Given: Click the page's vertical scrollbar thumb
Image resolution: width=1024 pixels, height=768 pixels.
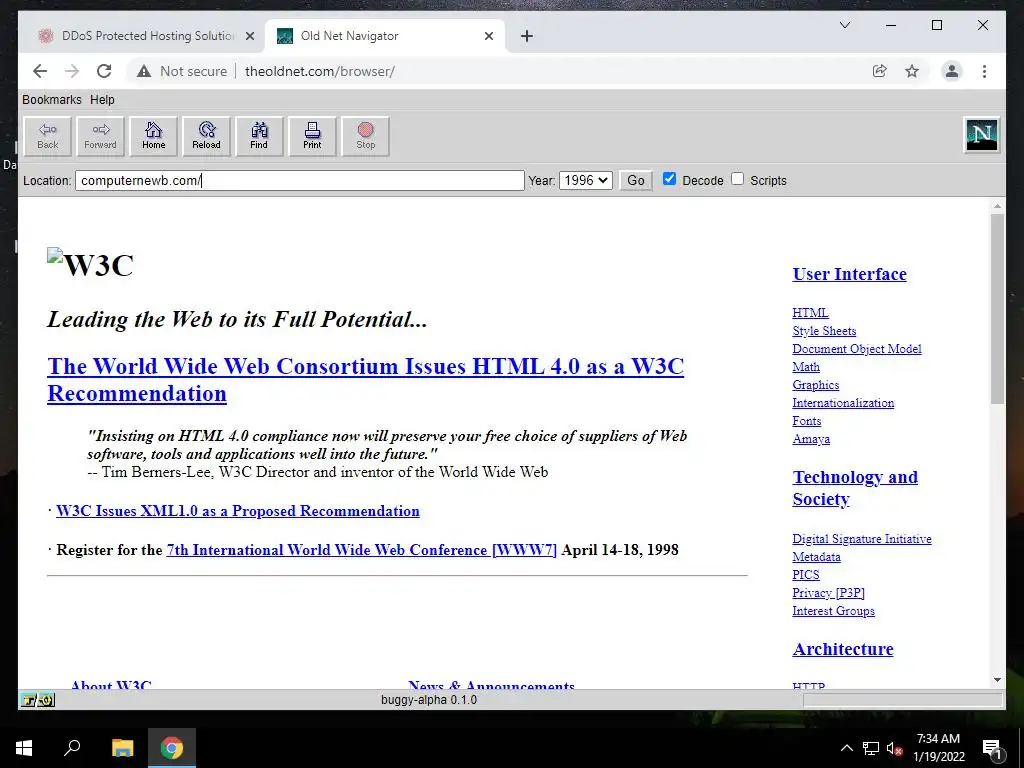Looking at the screenshot, I should pyautogui.click(x=997, y=308).
